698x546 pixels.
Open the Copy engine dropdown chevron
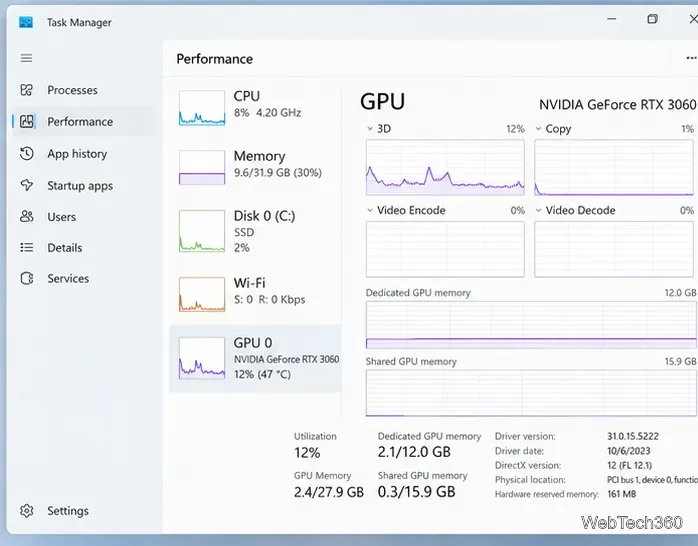(x=538, y=129)
